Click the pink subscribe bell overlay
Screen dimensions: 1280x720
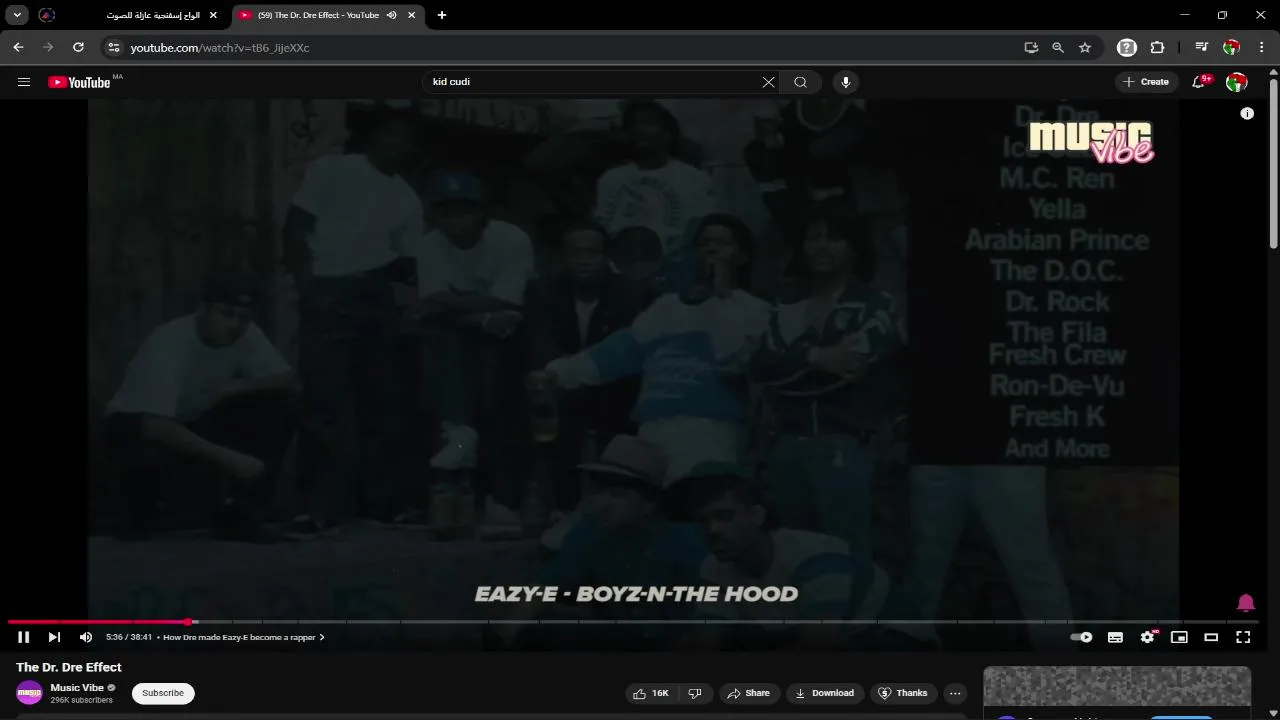click(1246, 603)
